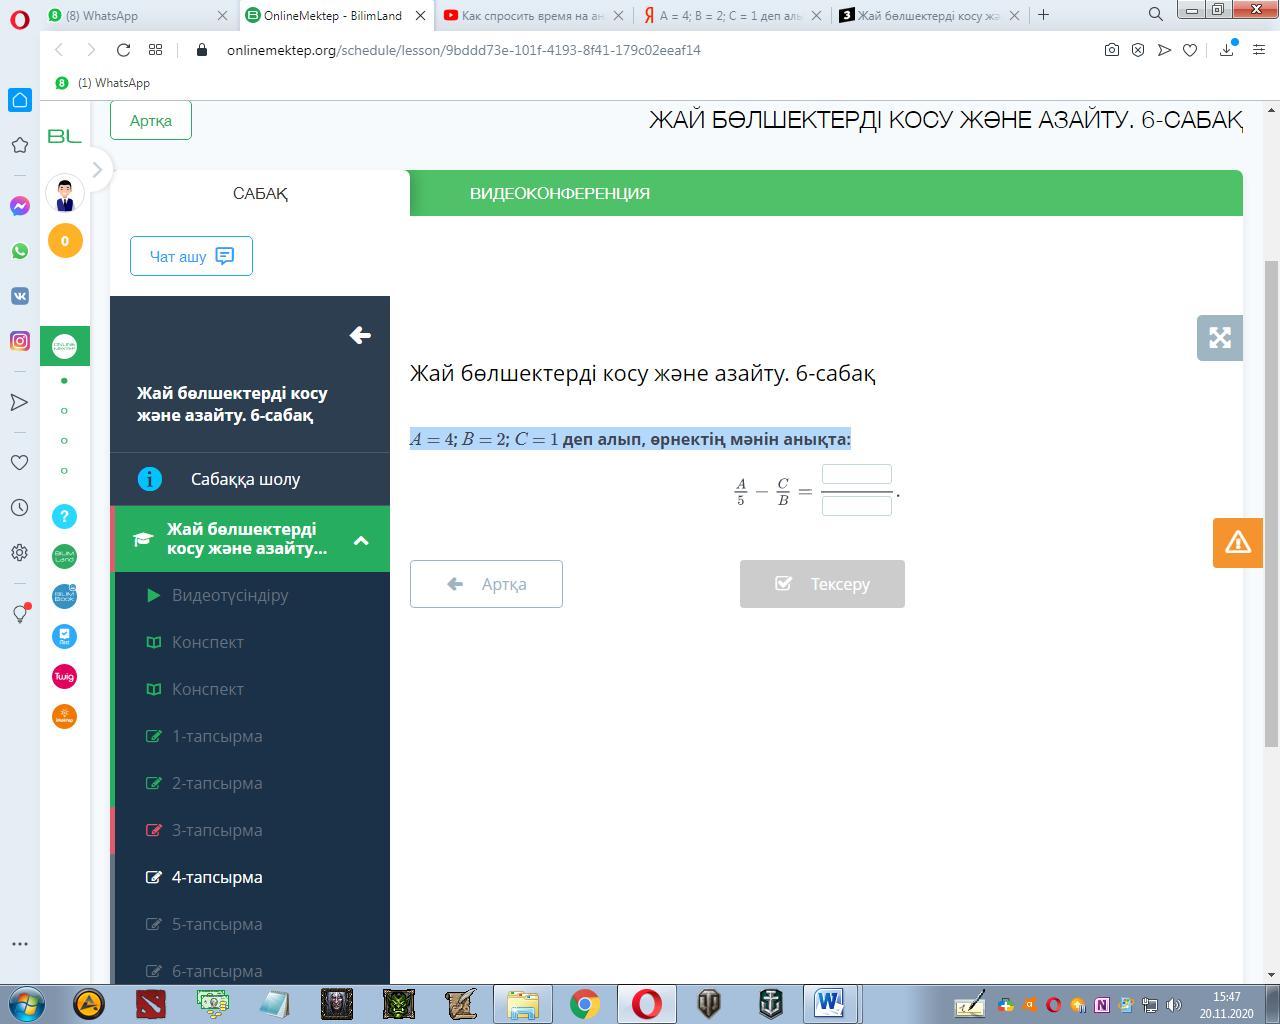The height and width of the screenshot is (1024, 1280).
Task: Open Facebook Messenger in the sidebar
Action: point(20,206)
